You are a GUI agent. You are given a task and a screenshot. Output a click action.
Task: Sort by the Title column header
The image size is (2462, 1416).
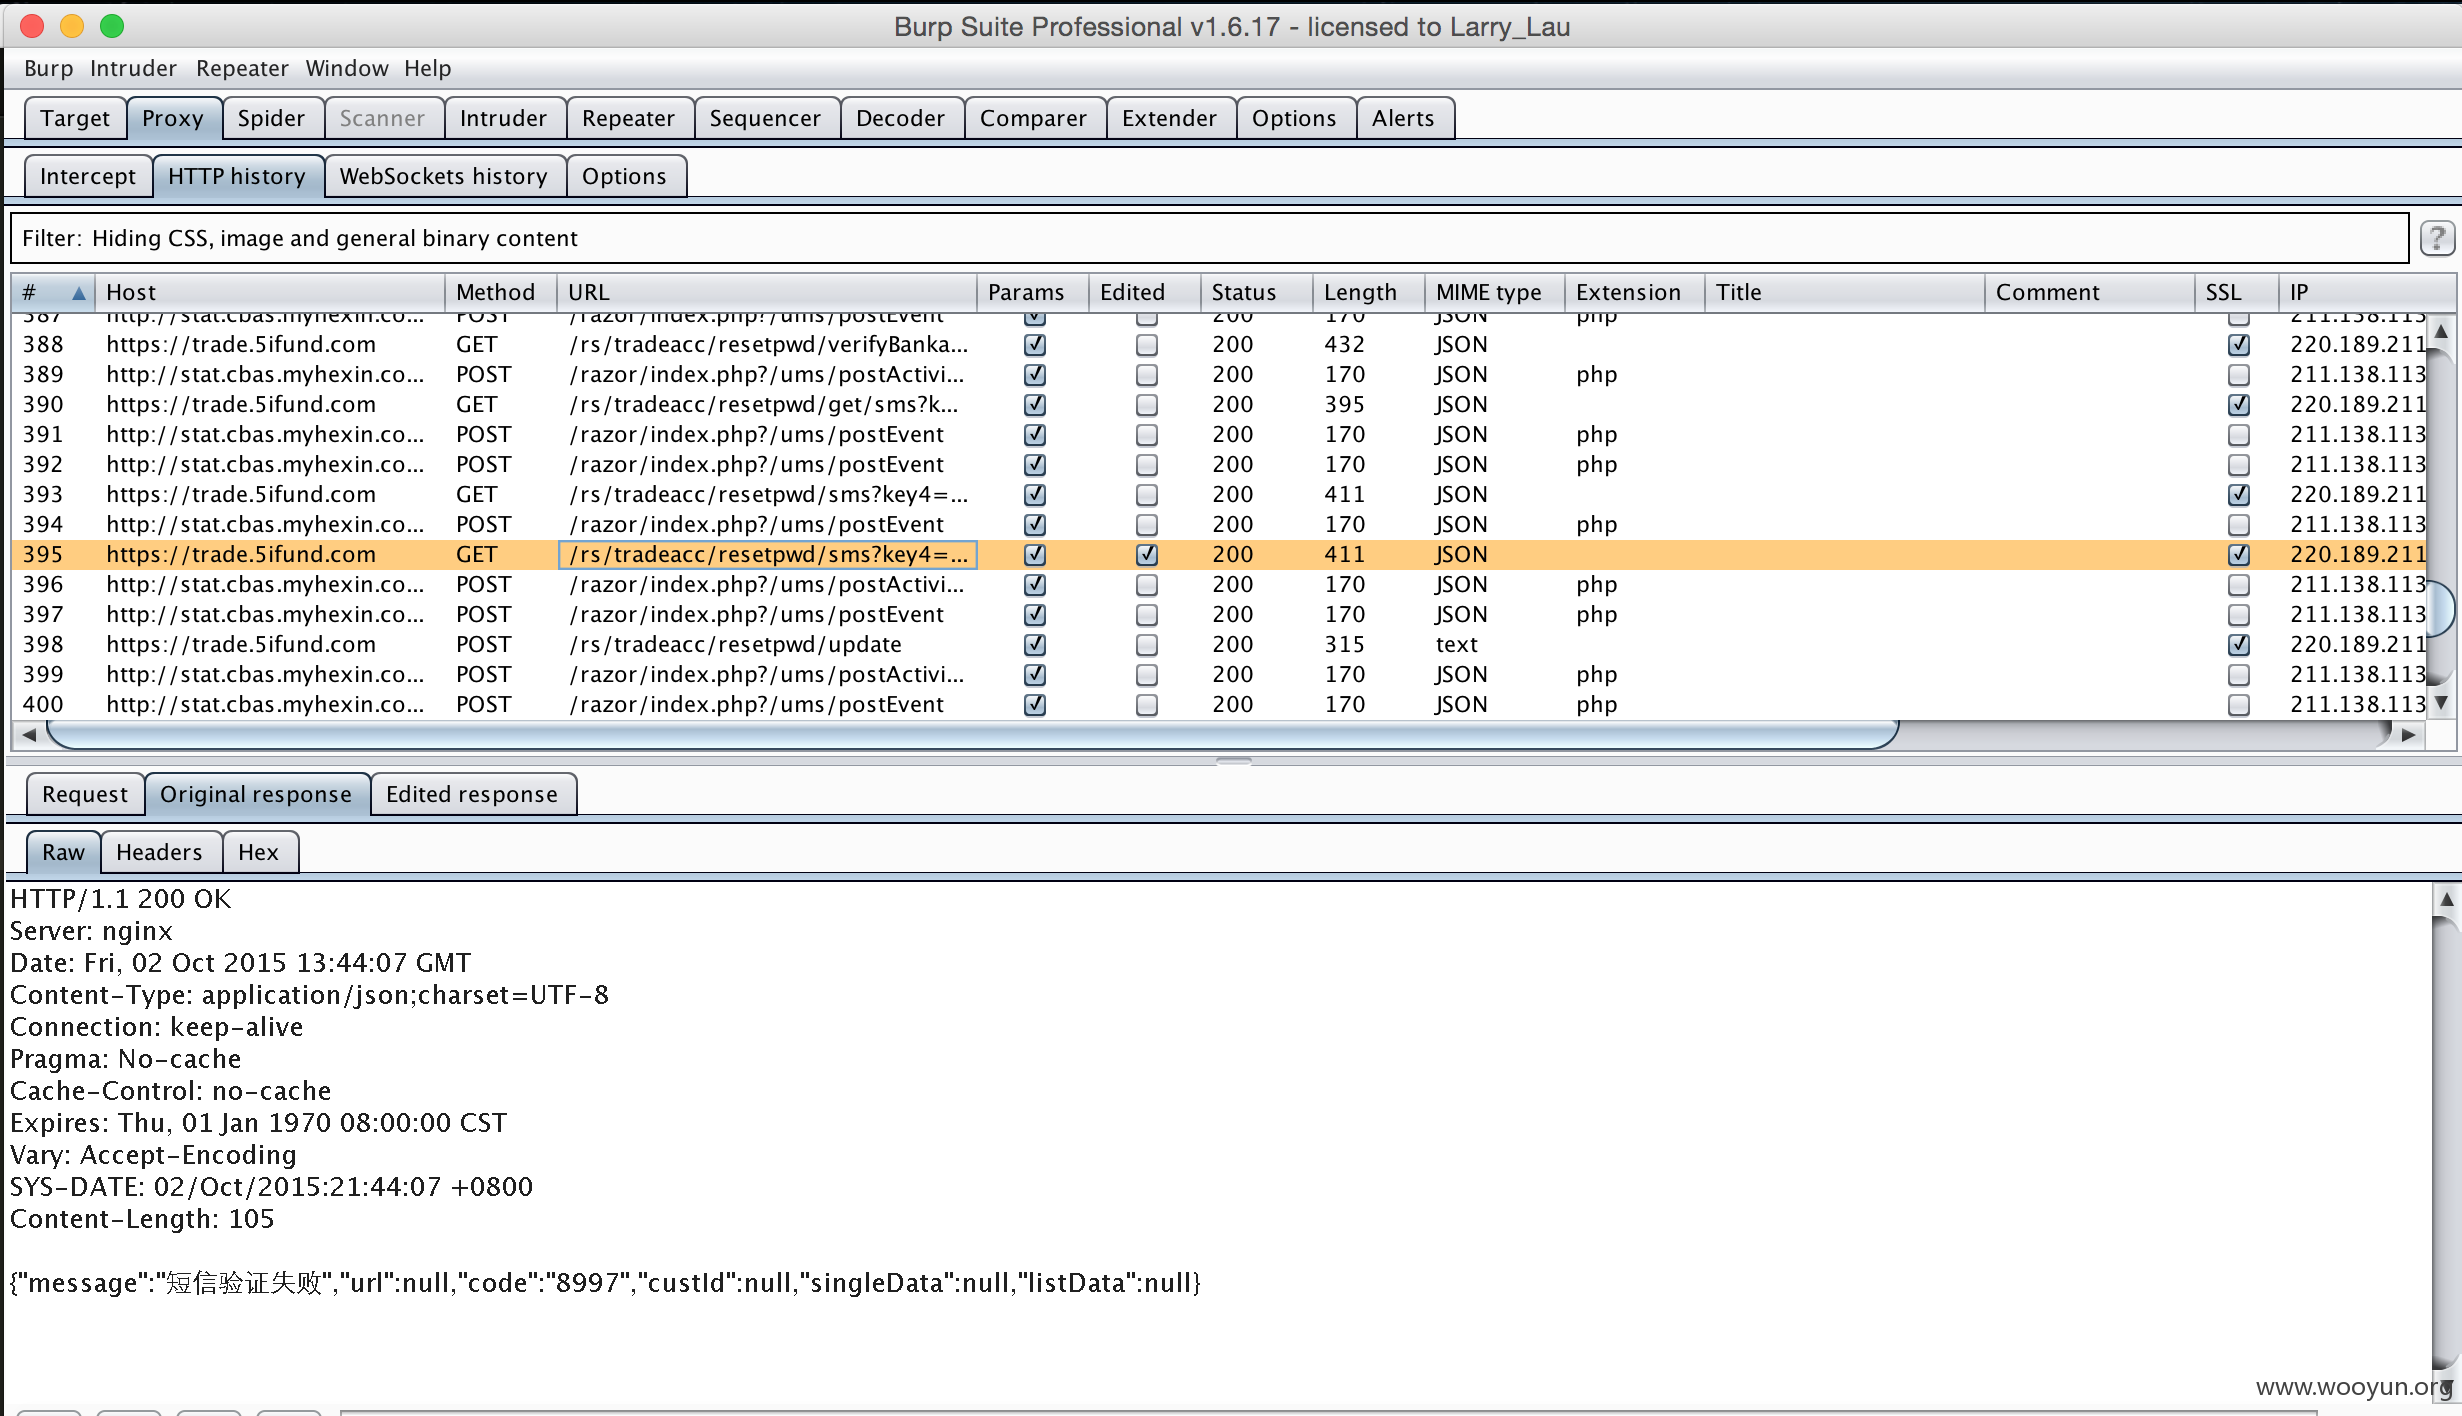point(1844,292)
